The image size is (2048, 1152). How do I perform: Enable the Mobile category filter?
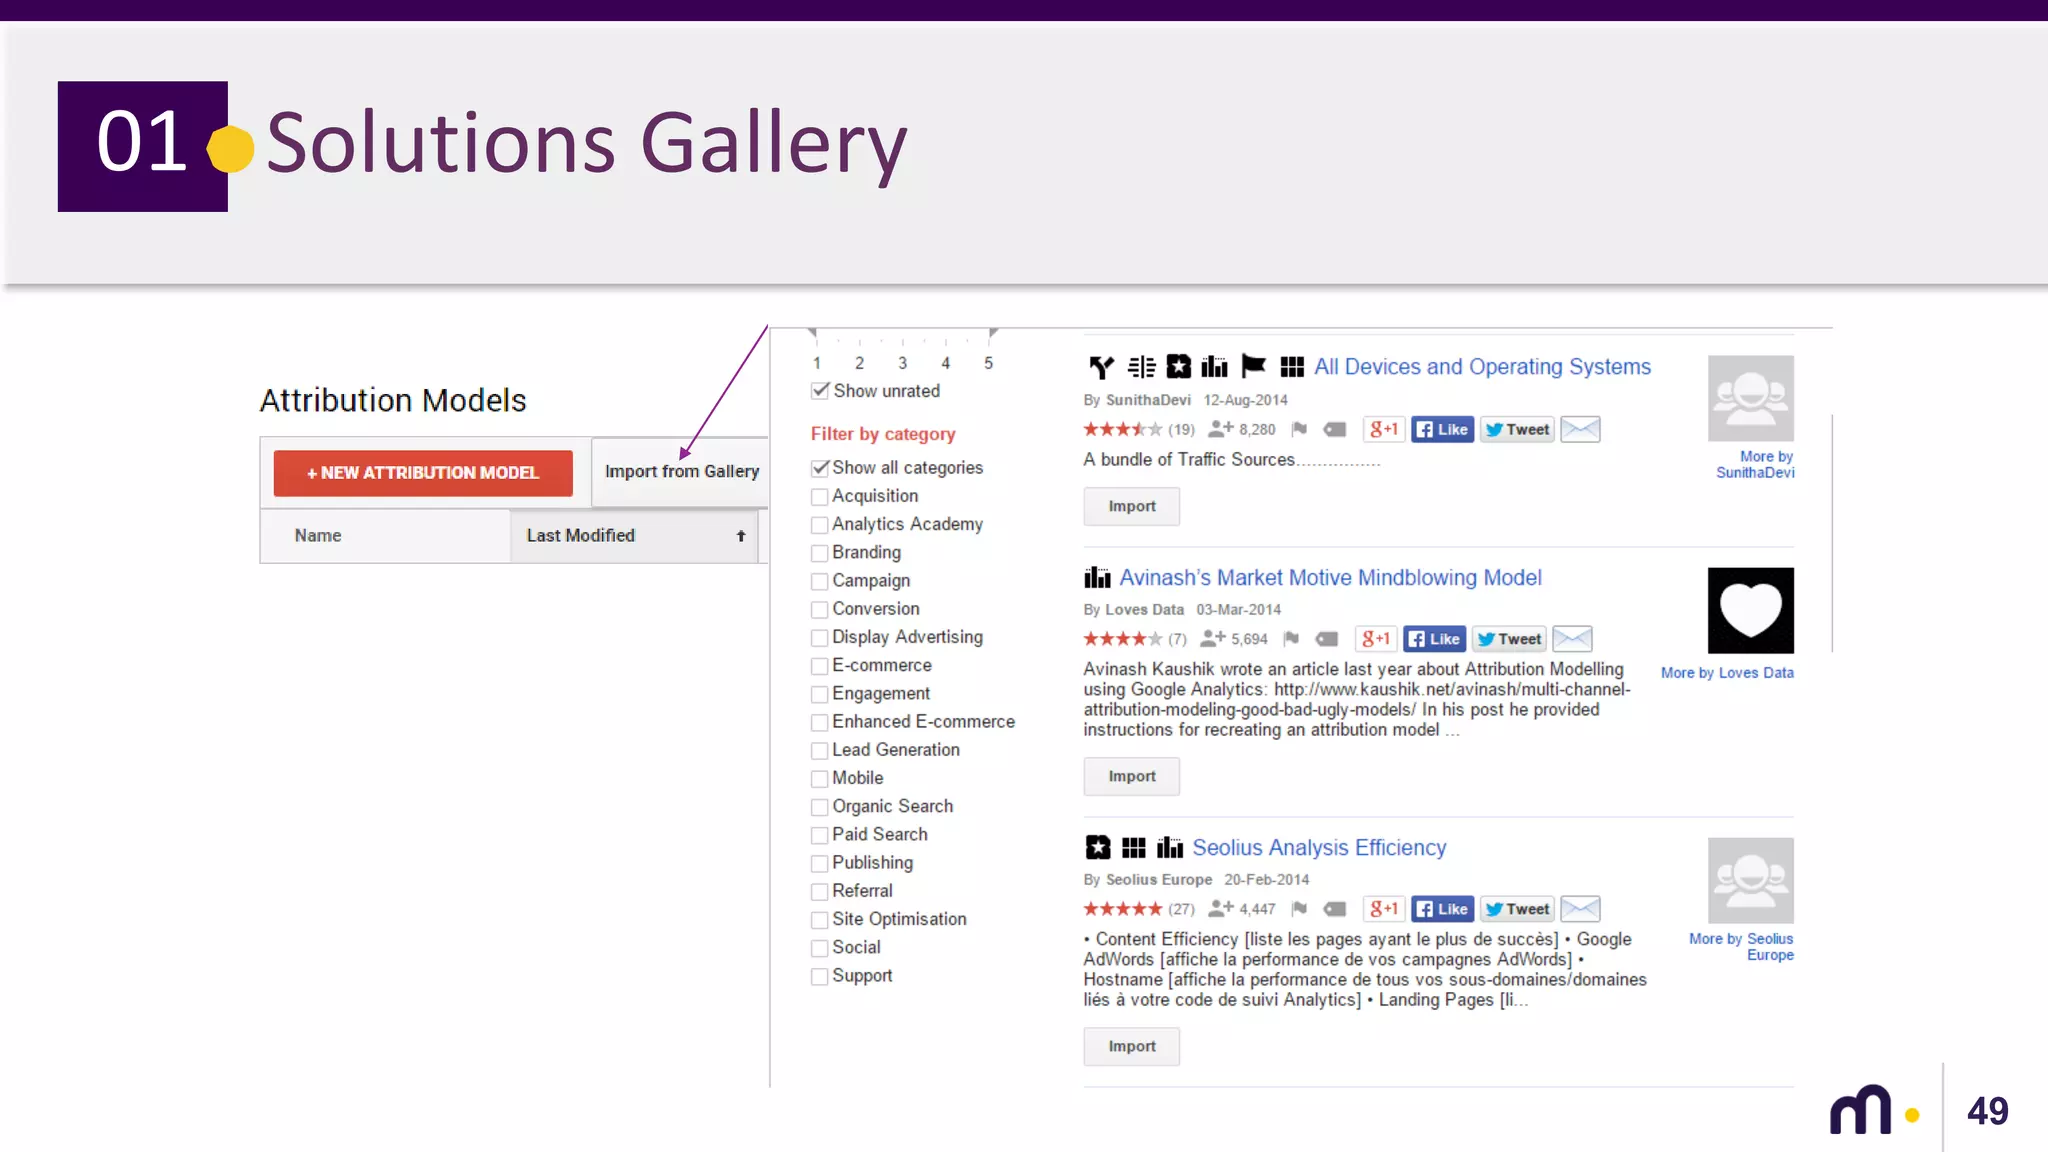(820, 779)
